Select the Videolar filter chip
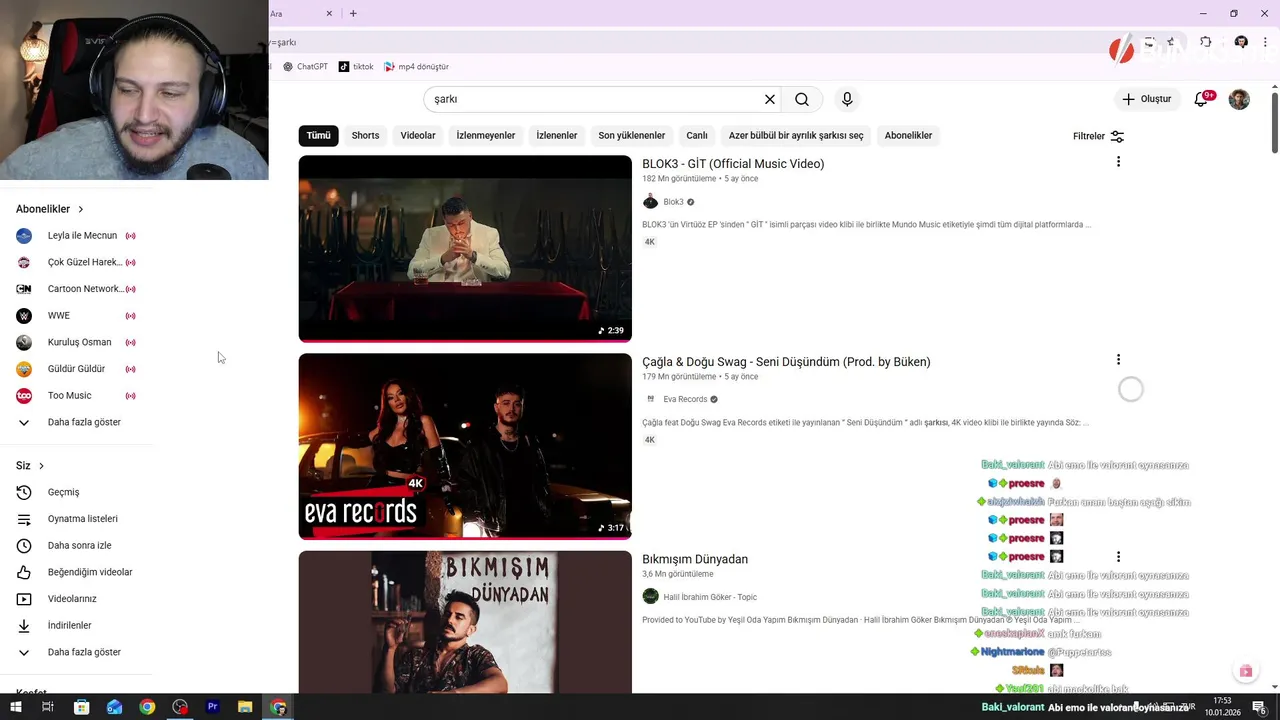Image resolution: width=1280 pixels, height=720 pixels. (418, 135)
